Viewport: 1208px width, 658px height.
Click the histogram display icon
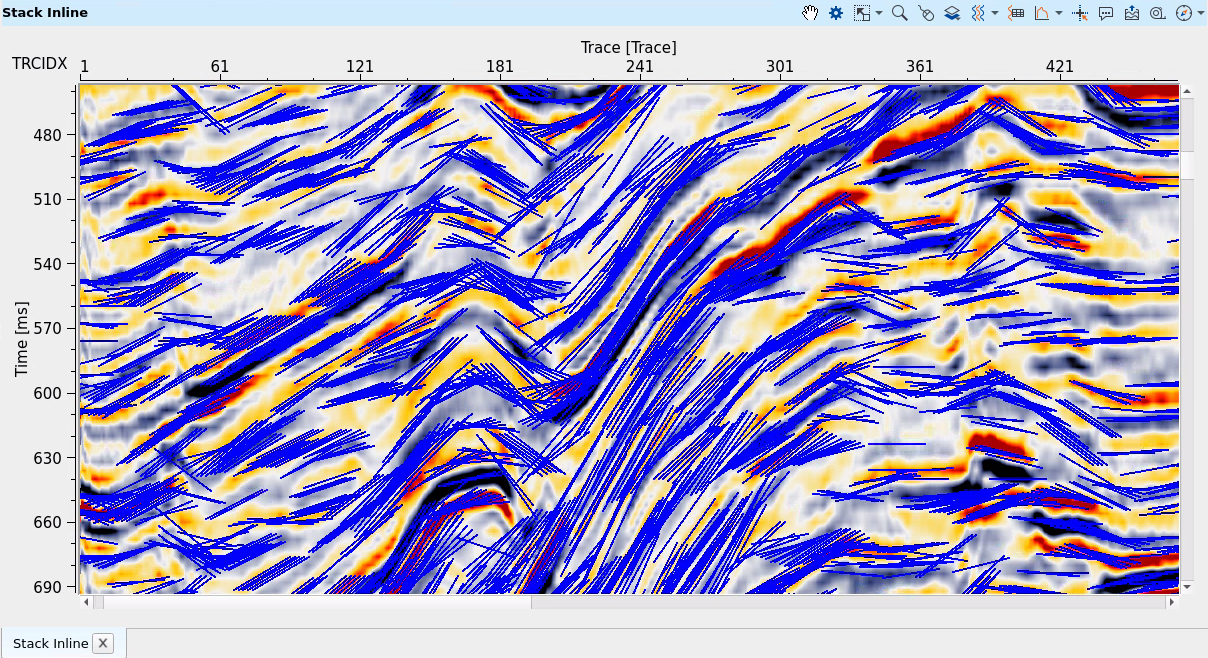coord(1041,13)
